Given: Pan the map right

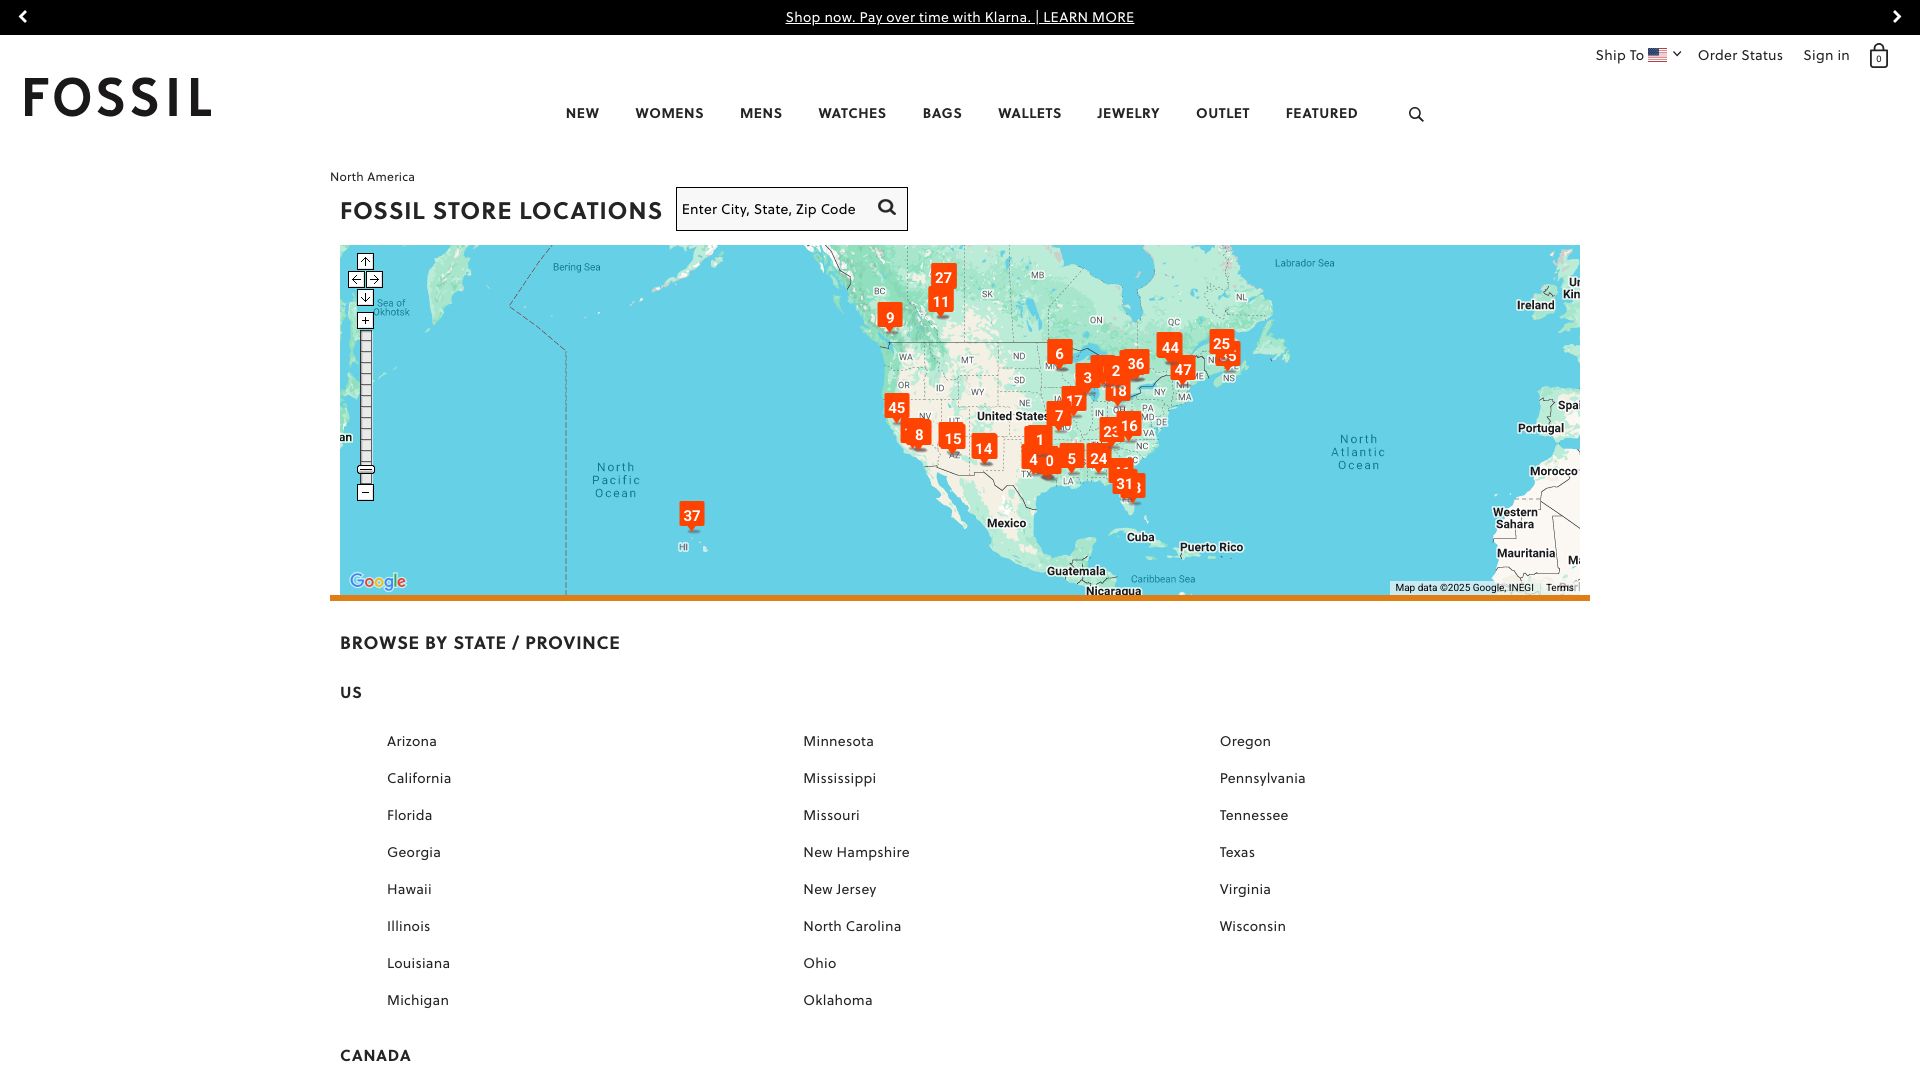Looking at the screenshot, I should point(374,279).
